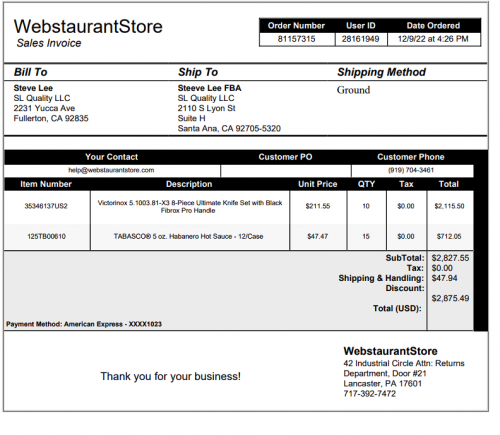Click subtotal amount $2,827.55

coord(450,258)
